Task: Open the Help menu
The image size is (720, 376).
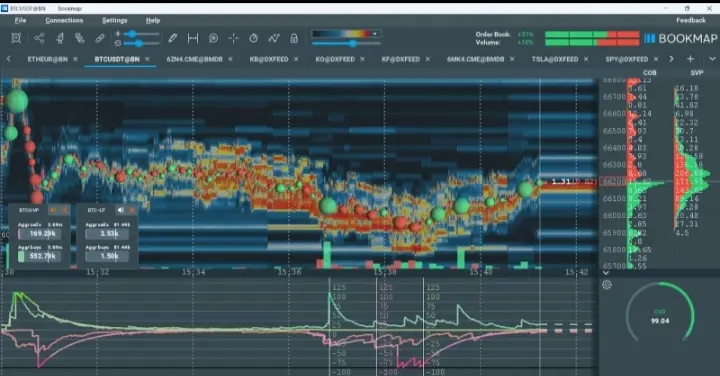Action: [x=153, y=20]
